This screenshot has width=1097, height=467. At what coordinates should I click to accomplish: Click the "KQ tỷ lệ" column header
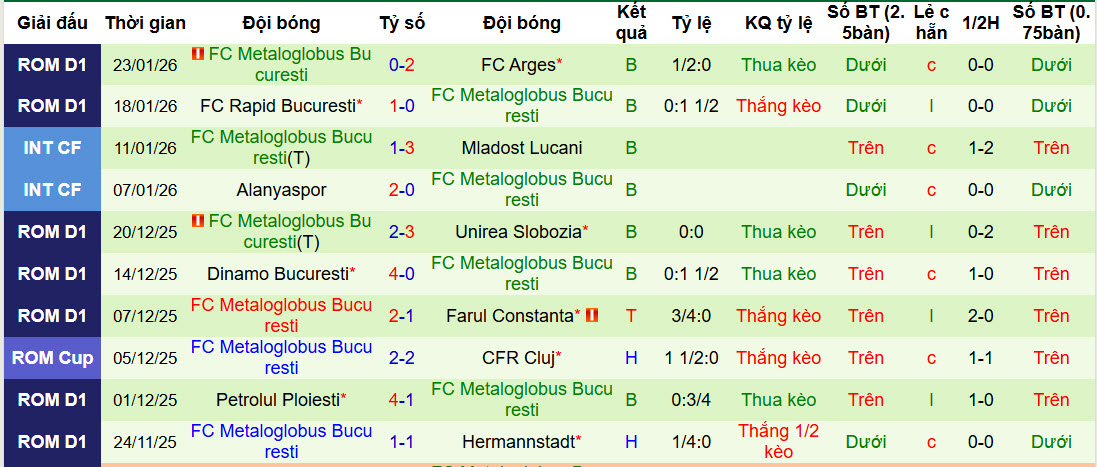tap(778, 22)
